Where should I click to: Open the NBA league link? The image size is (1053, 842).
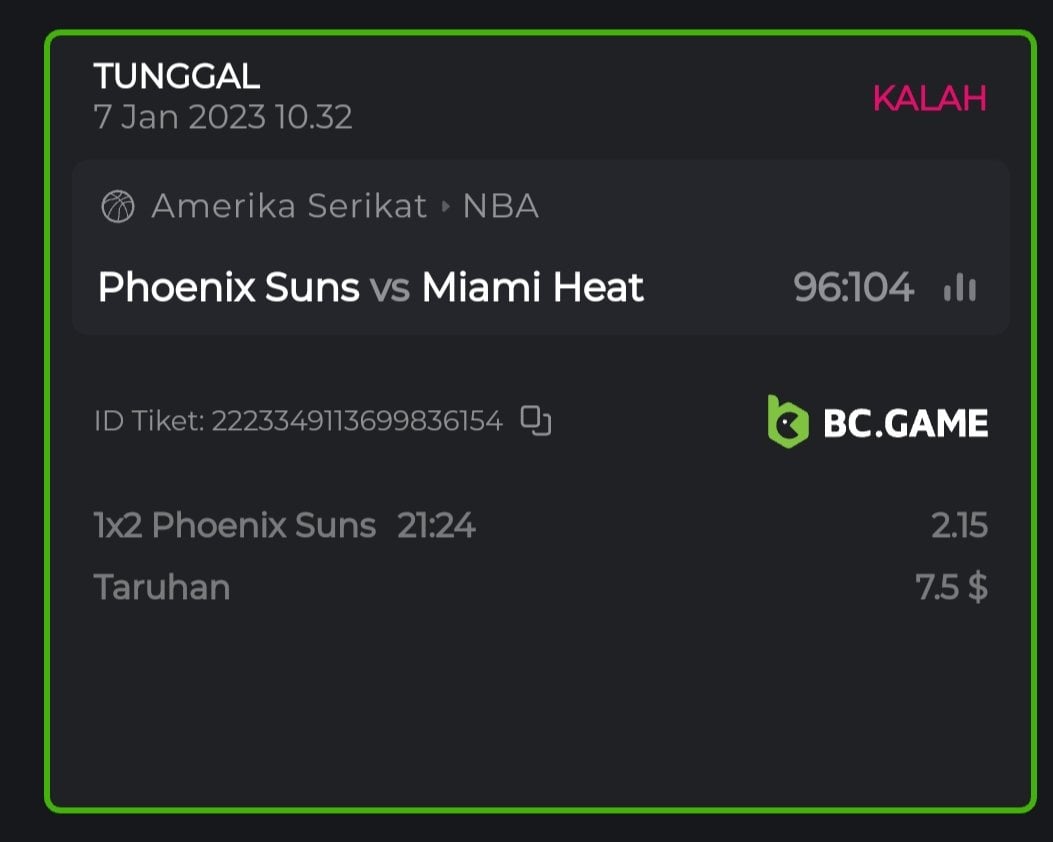click(501, 207)
